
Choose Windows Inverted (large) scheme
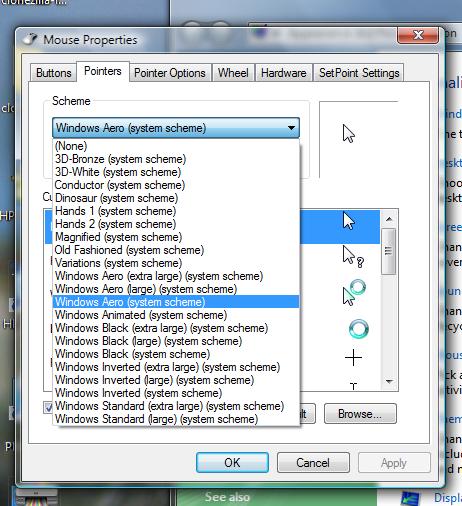pyautogui.click(x=176, y=380)
